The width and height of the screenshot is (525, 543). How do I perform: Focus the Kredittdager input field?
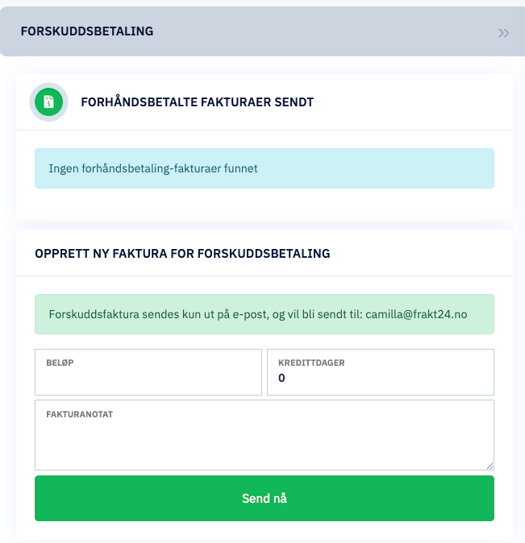[381, 372]
